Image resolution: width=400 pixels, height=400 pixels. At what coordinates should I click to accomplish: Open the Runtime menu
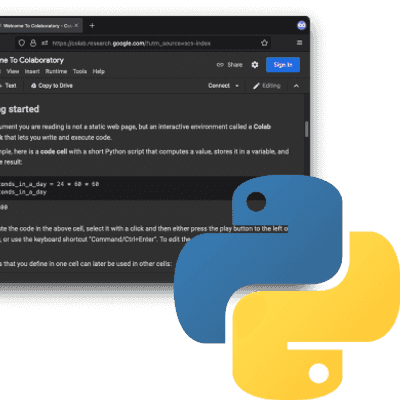56,71
